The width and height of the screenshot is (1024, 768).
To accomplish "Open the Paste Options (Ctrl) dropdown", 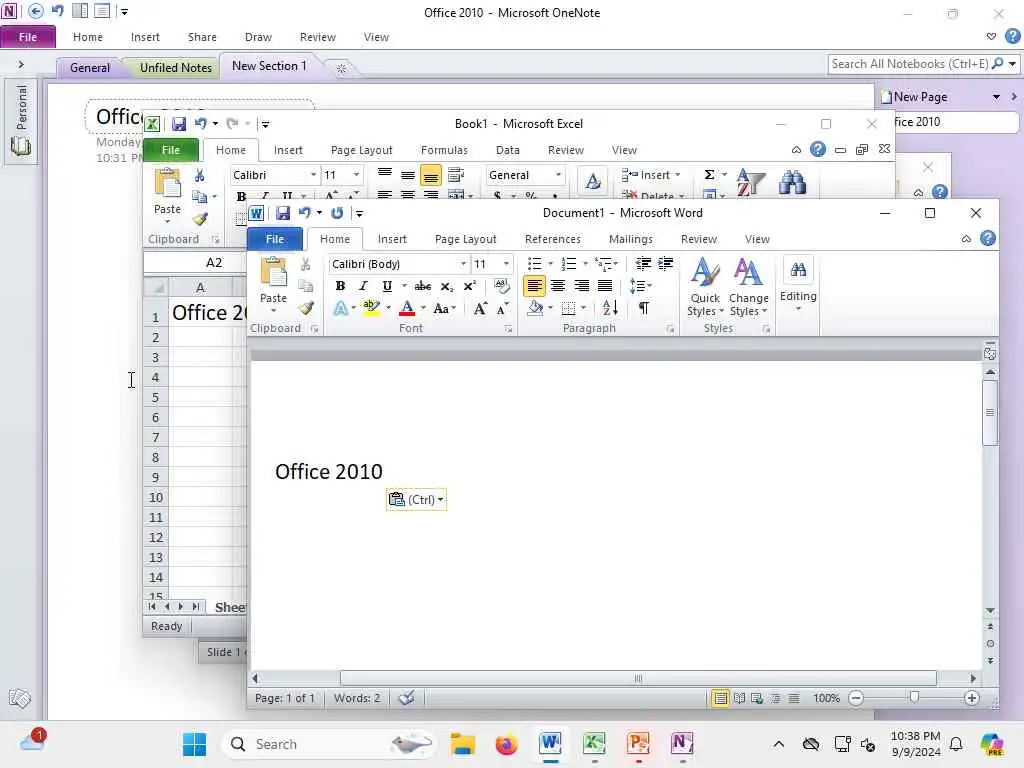I will (x=417, y=500).
